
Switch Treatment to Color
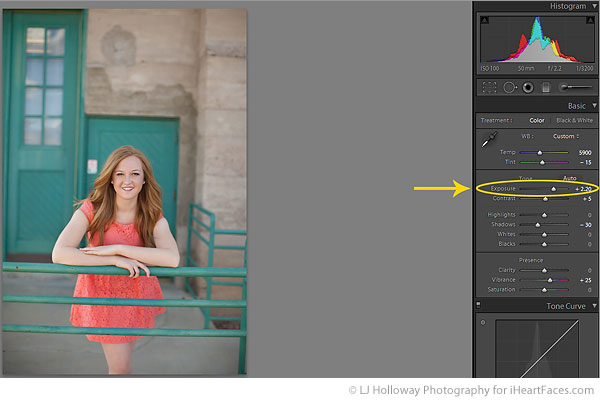click(x=536, y=120)
